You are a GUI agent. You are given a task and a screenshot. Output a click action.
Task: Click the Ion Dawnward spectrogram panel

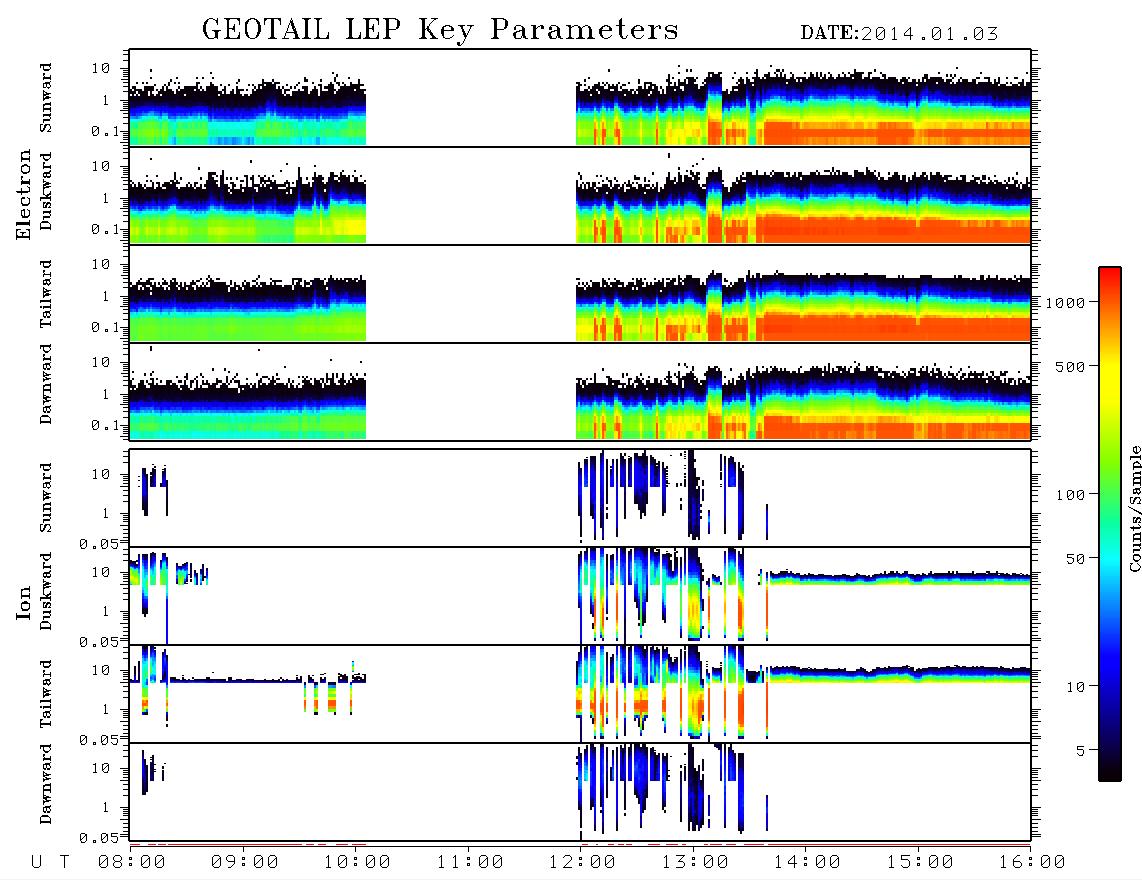580,792
